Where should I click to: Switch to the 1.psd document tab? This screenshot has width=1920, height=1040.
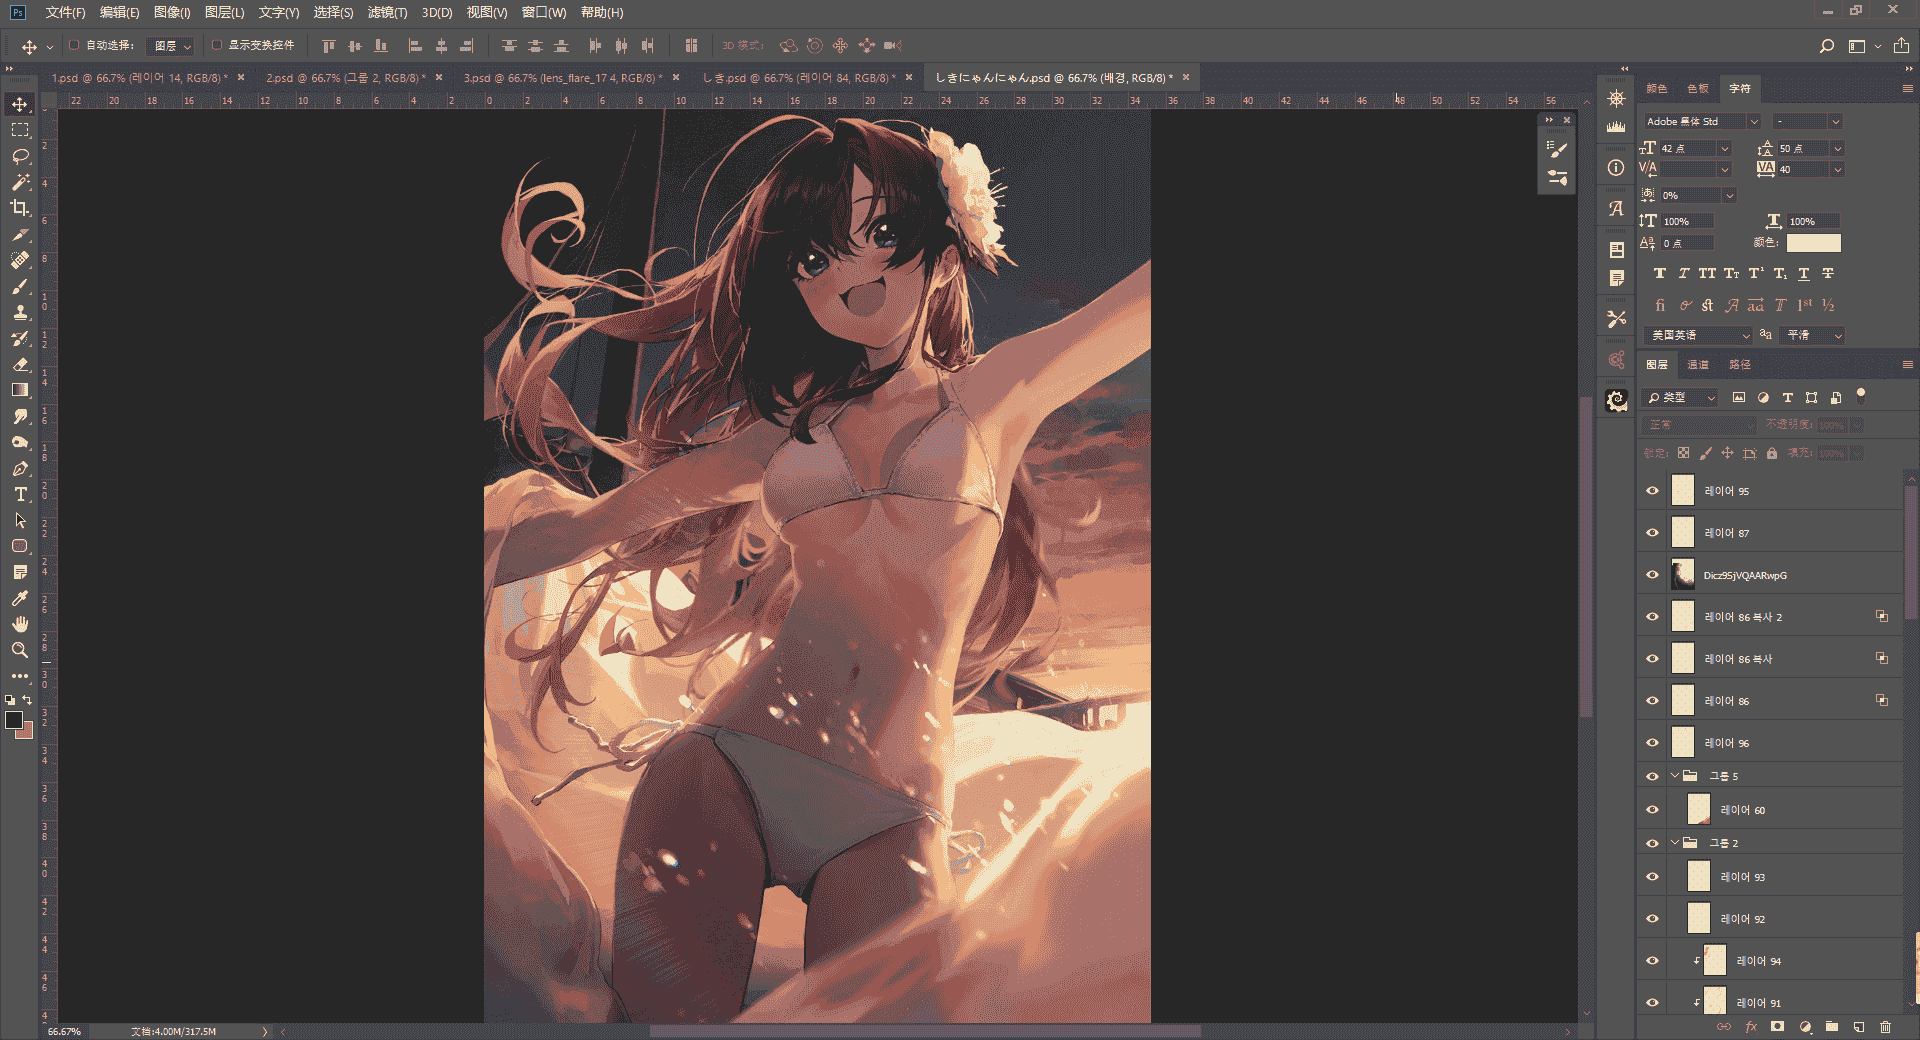139,78
